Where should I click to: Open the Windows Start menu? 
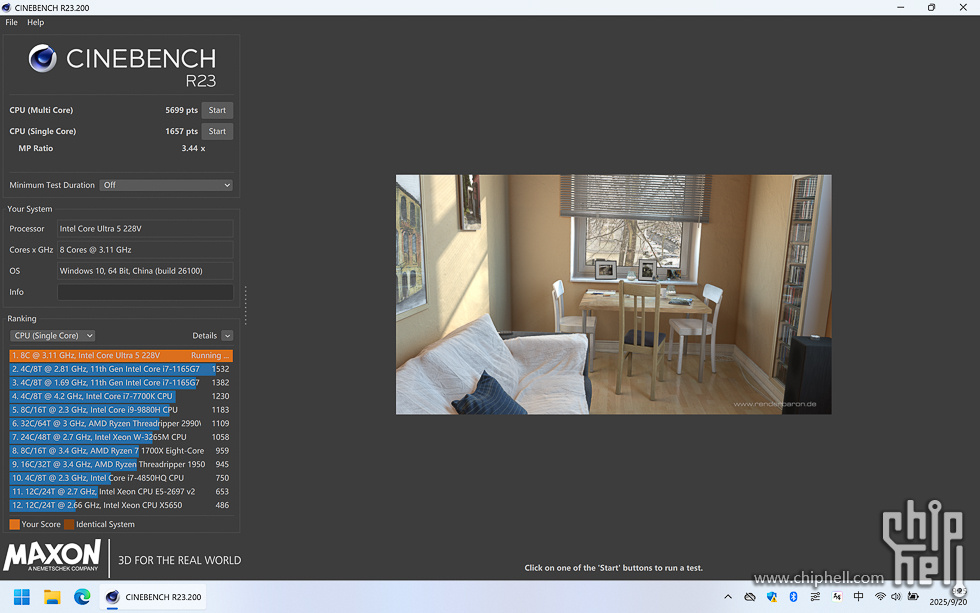(22, 597)
